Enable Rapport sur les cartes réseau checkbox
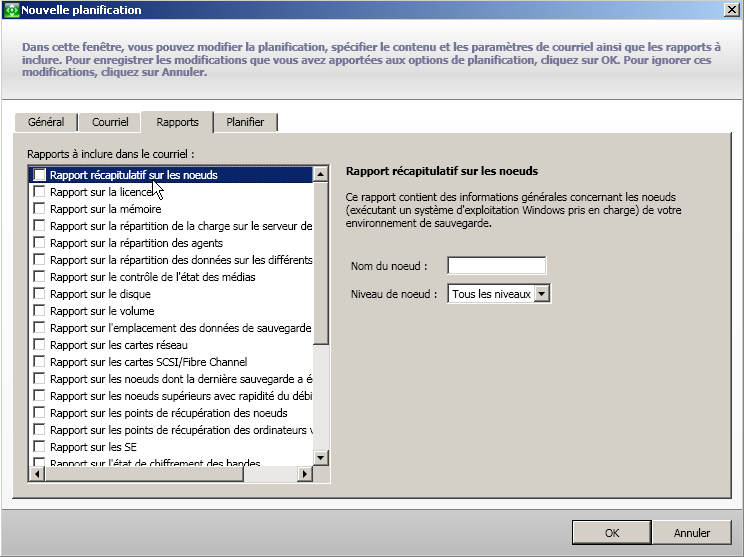The image size is (744, 557). [39, 345]
